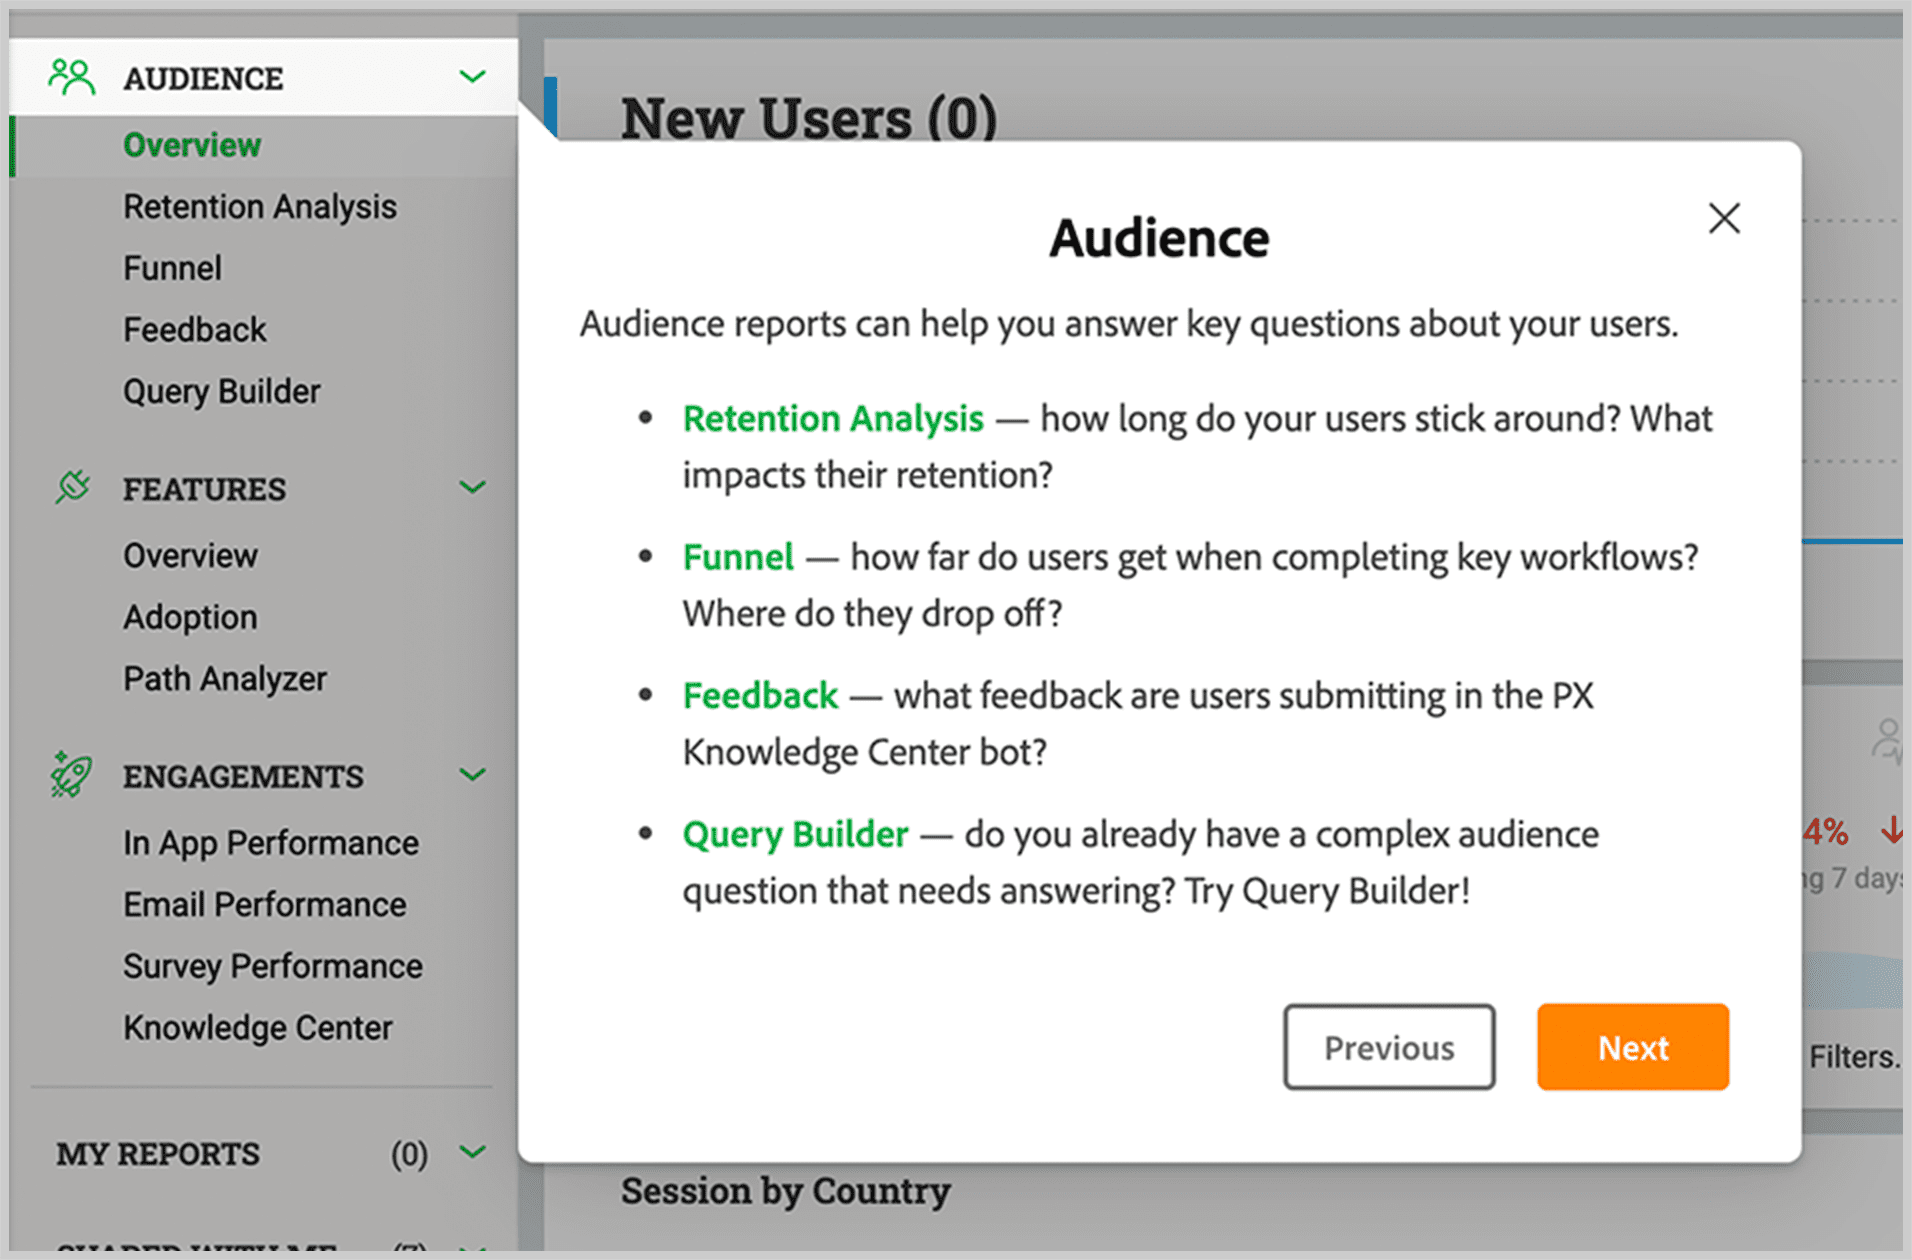Open Adoption under Features
Screen dimensions: 1912x1260
[190, 617]
